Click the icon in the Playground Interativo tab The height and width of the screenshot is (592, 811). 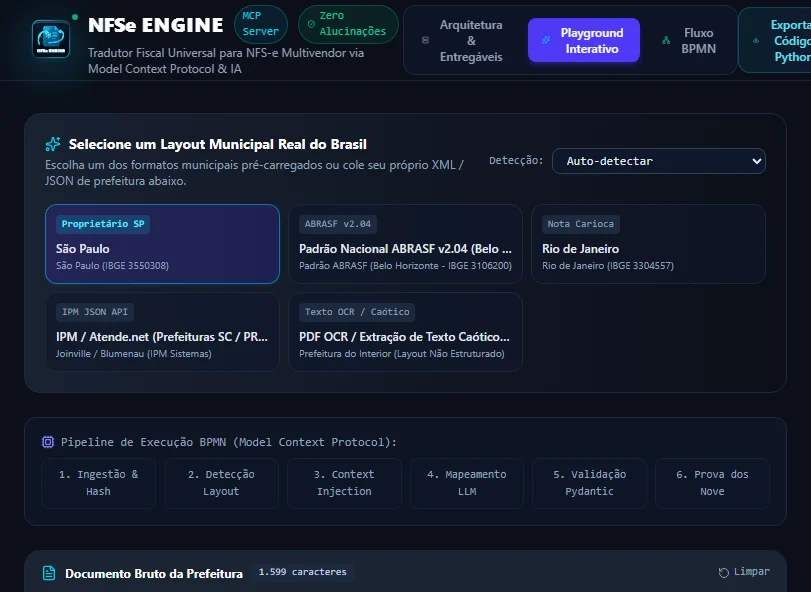[546, 40]
